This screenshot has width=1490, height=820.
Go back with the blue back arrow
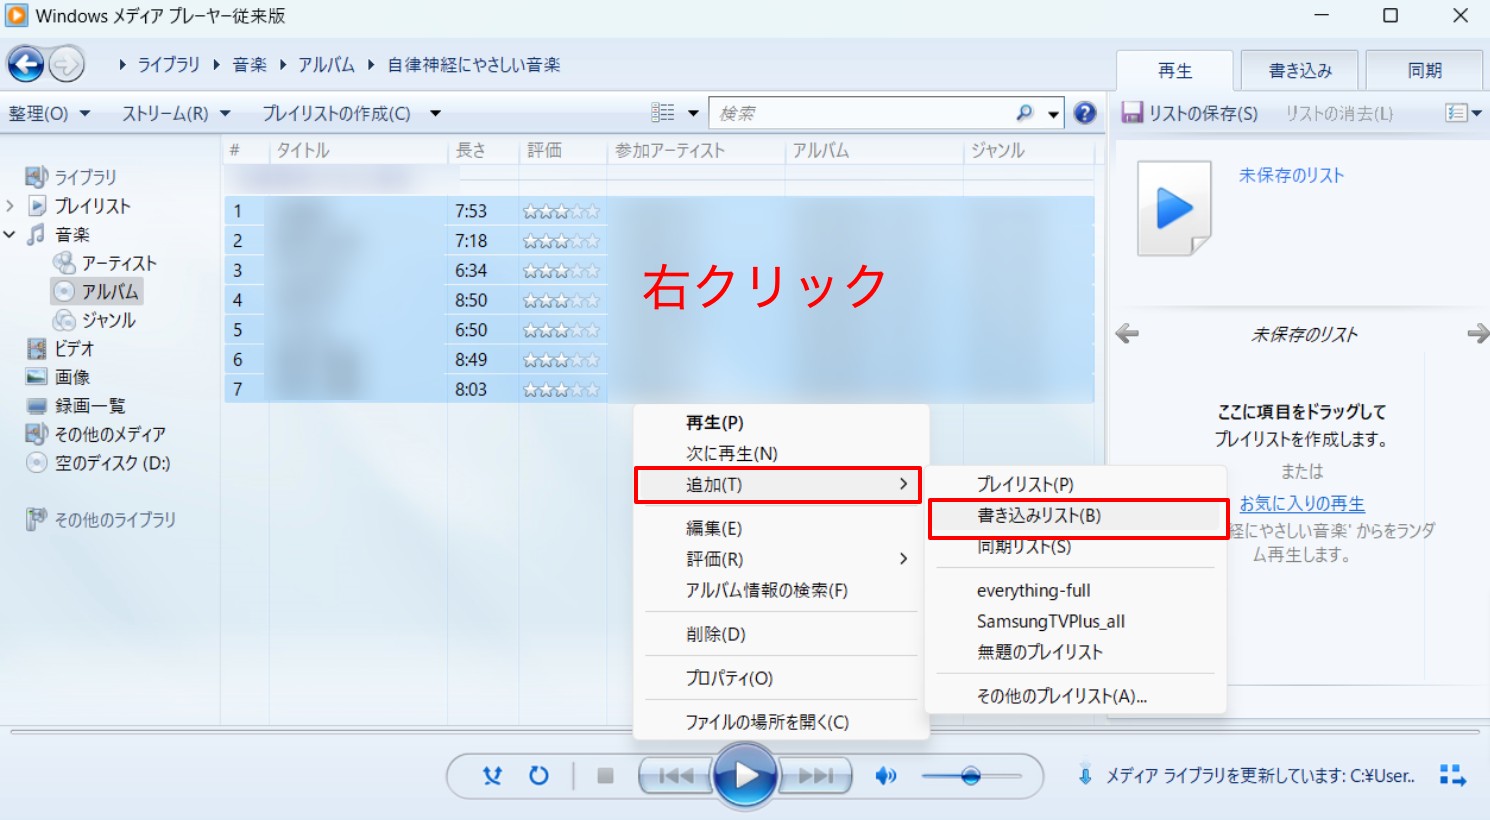pos(26,65)
